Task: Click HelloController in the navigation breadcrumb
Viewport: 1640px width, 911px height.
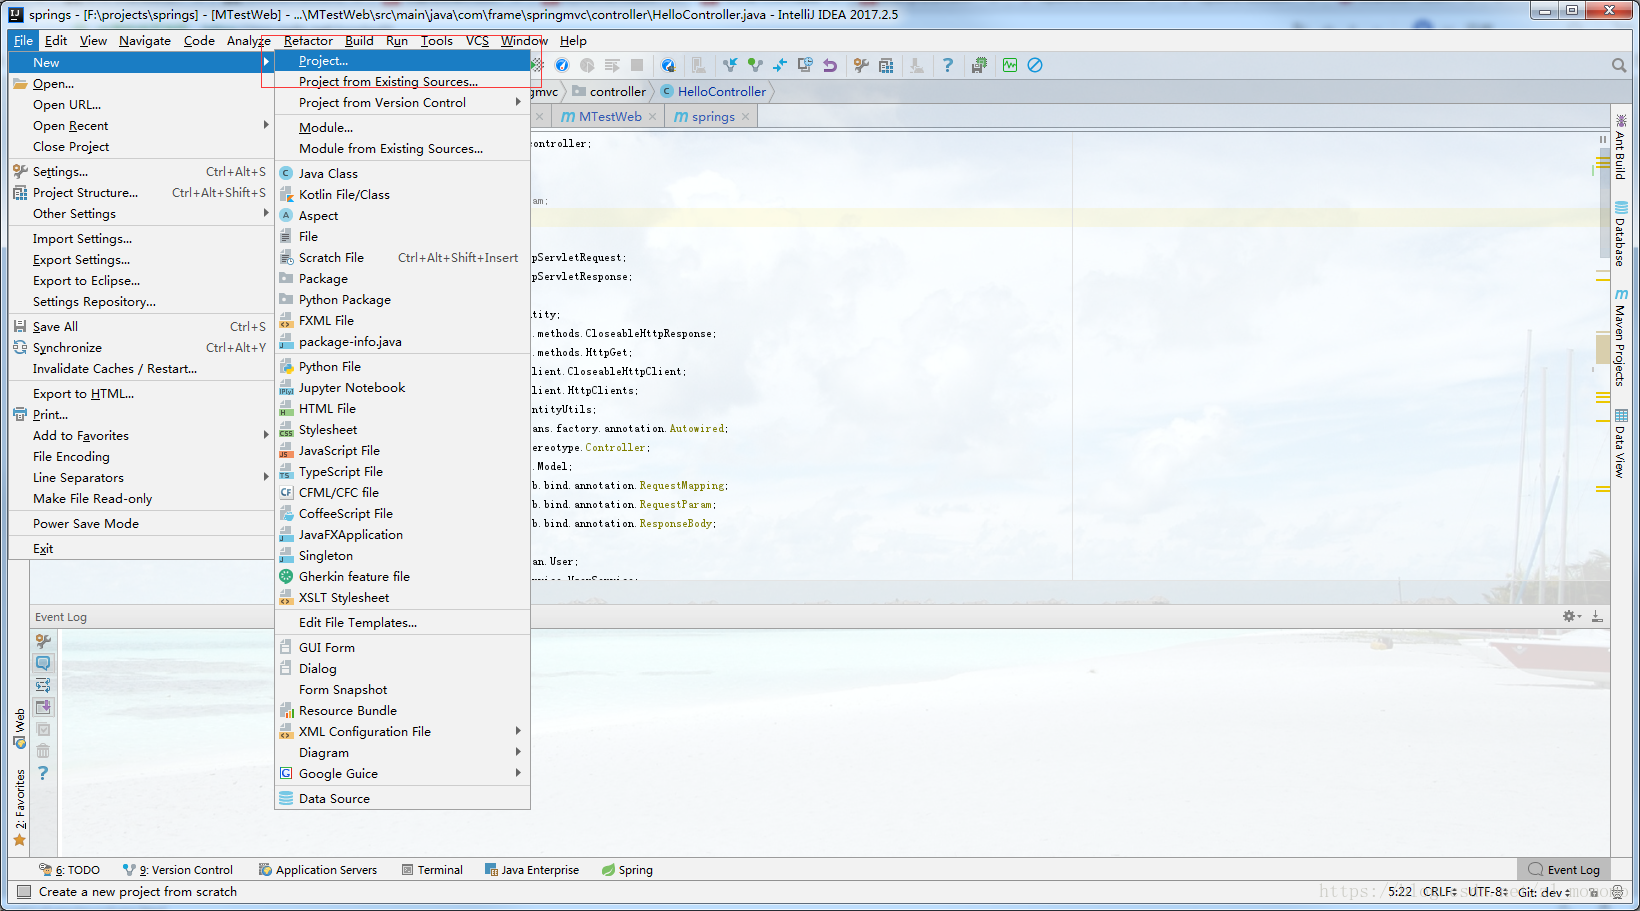Action: [714, 91]
